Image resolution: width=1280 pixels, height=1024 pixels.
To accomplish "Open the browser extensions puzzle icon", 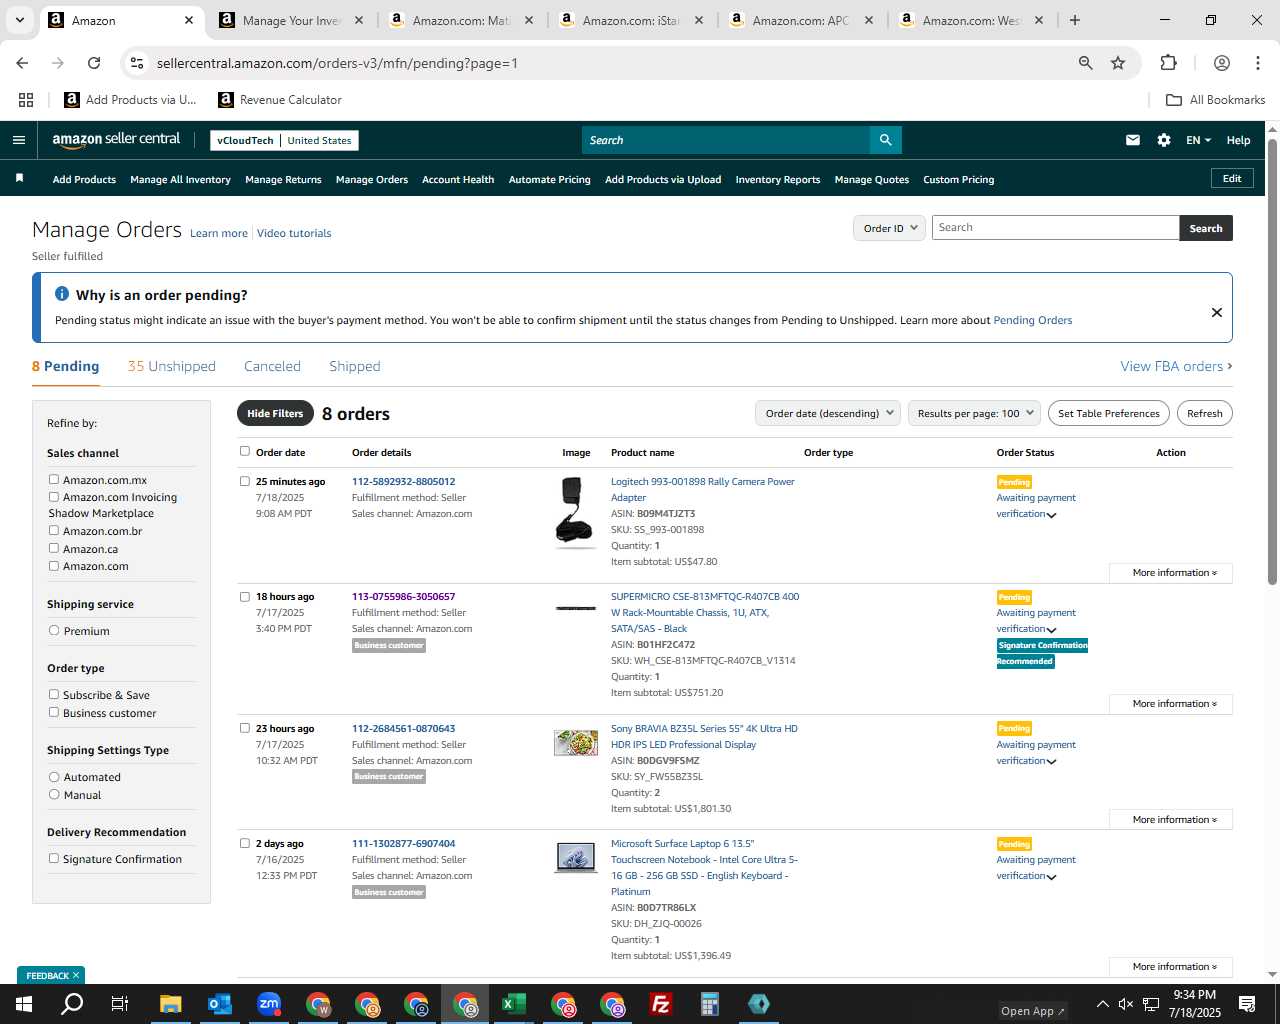I will click(1168, 63).
